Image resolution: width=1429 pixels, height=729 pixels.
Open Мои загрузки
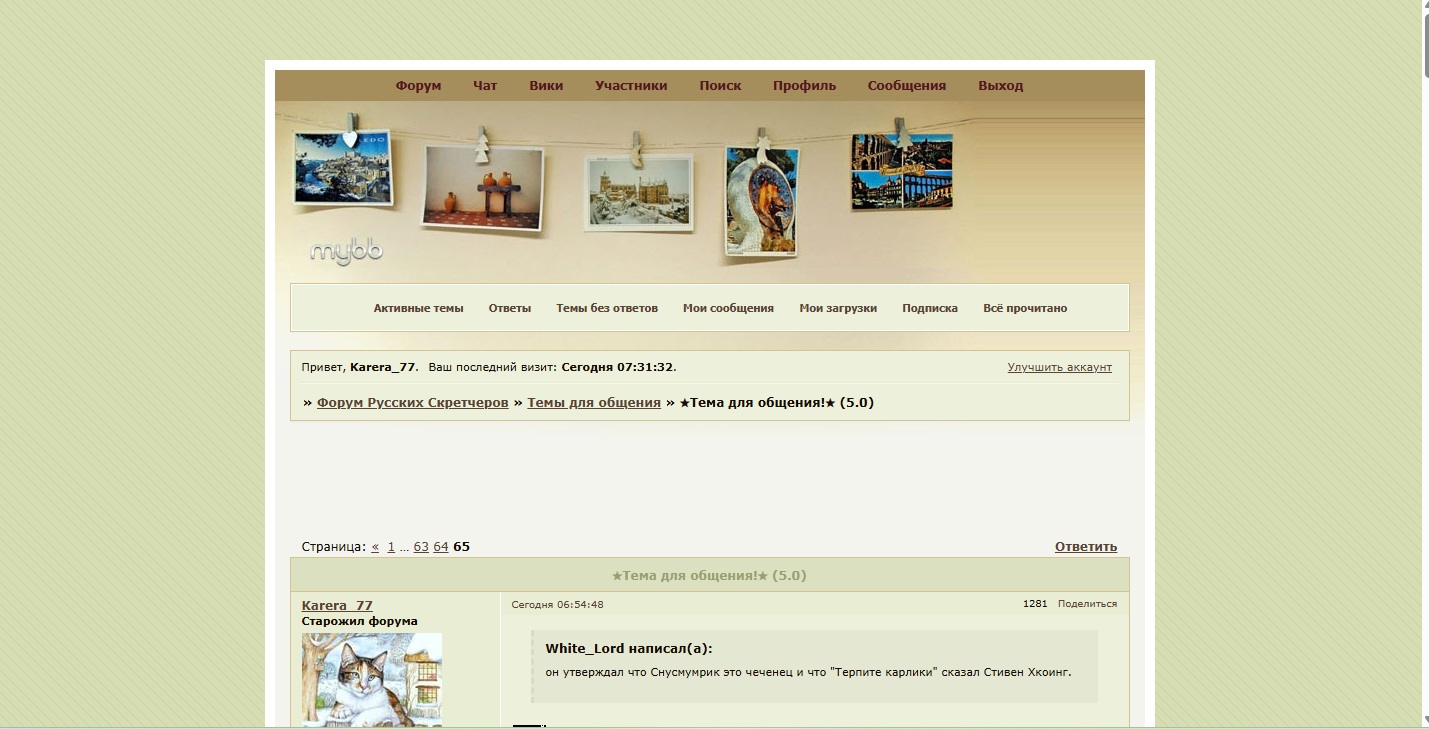838,308
